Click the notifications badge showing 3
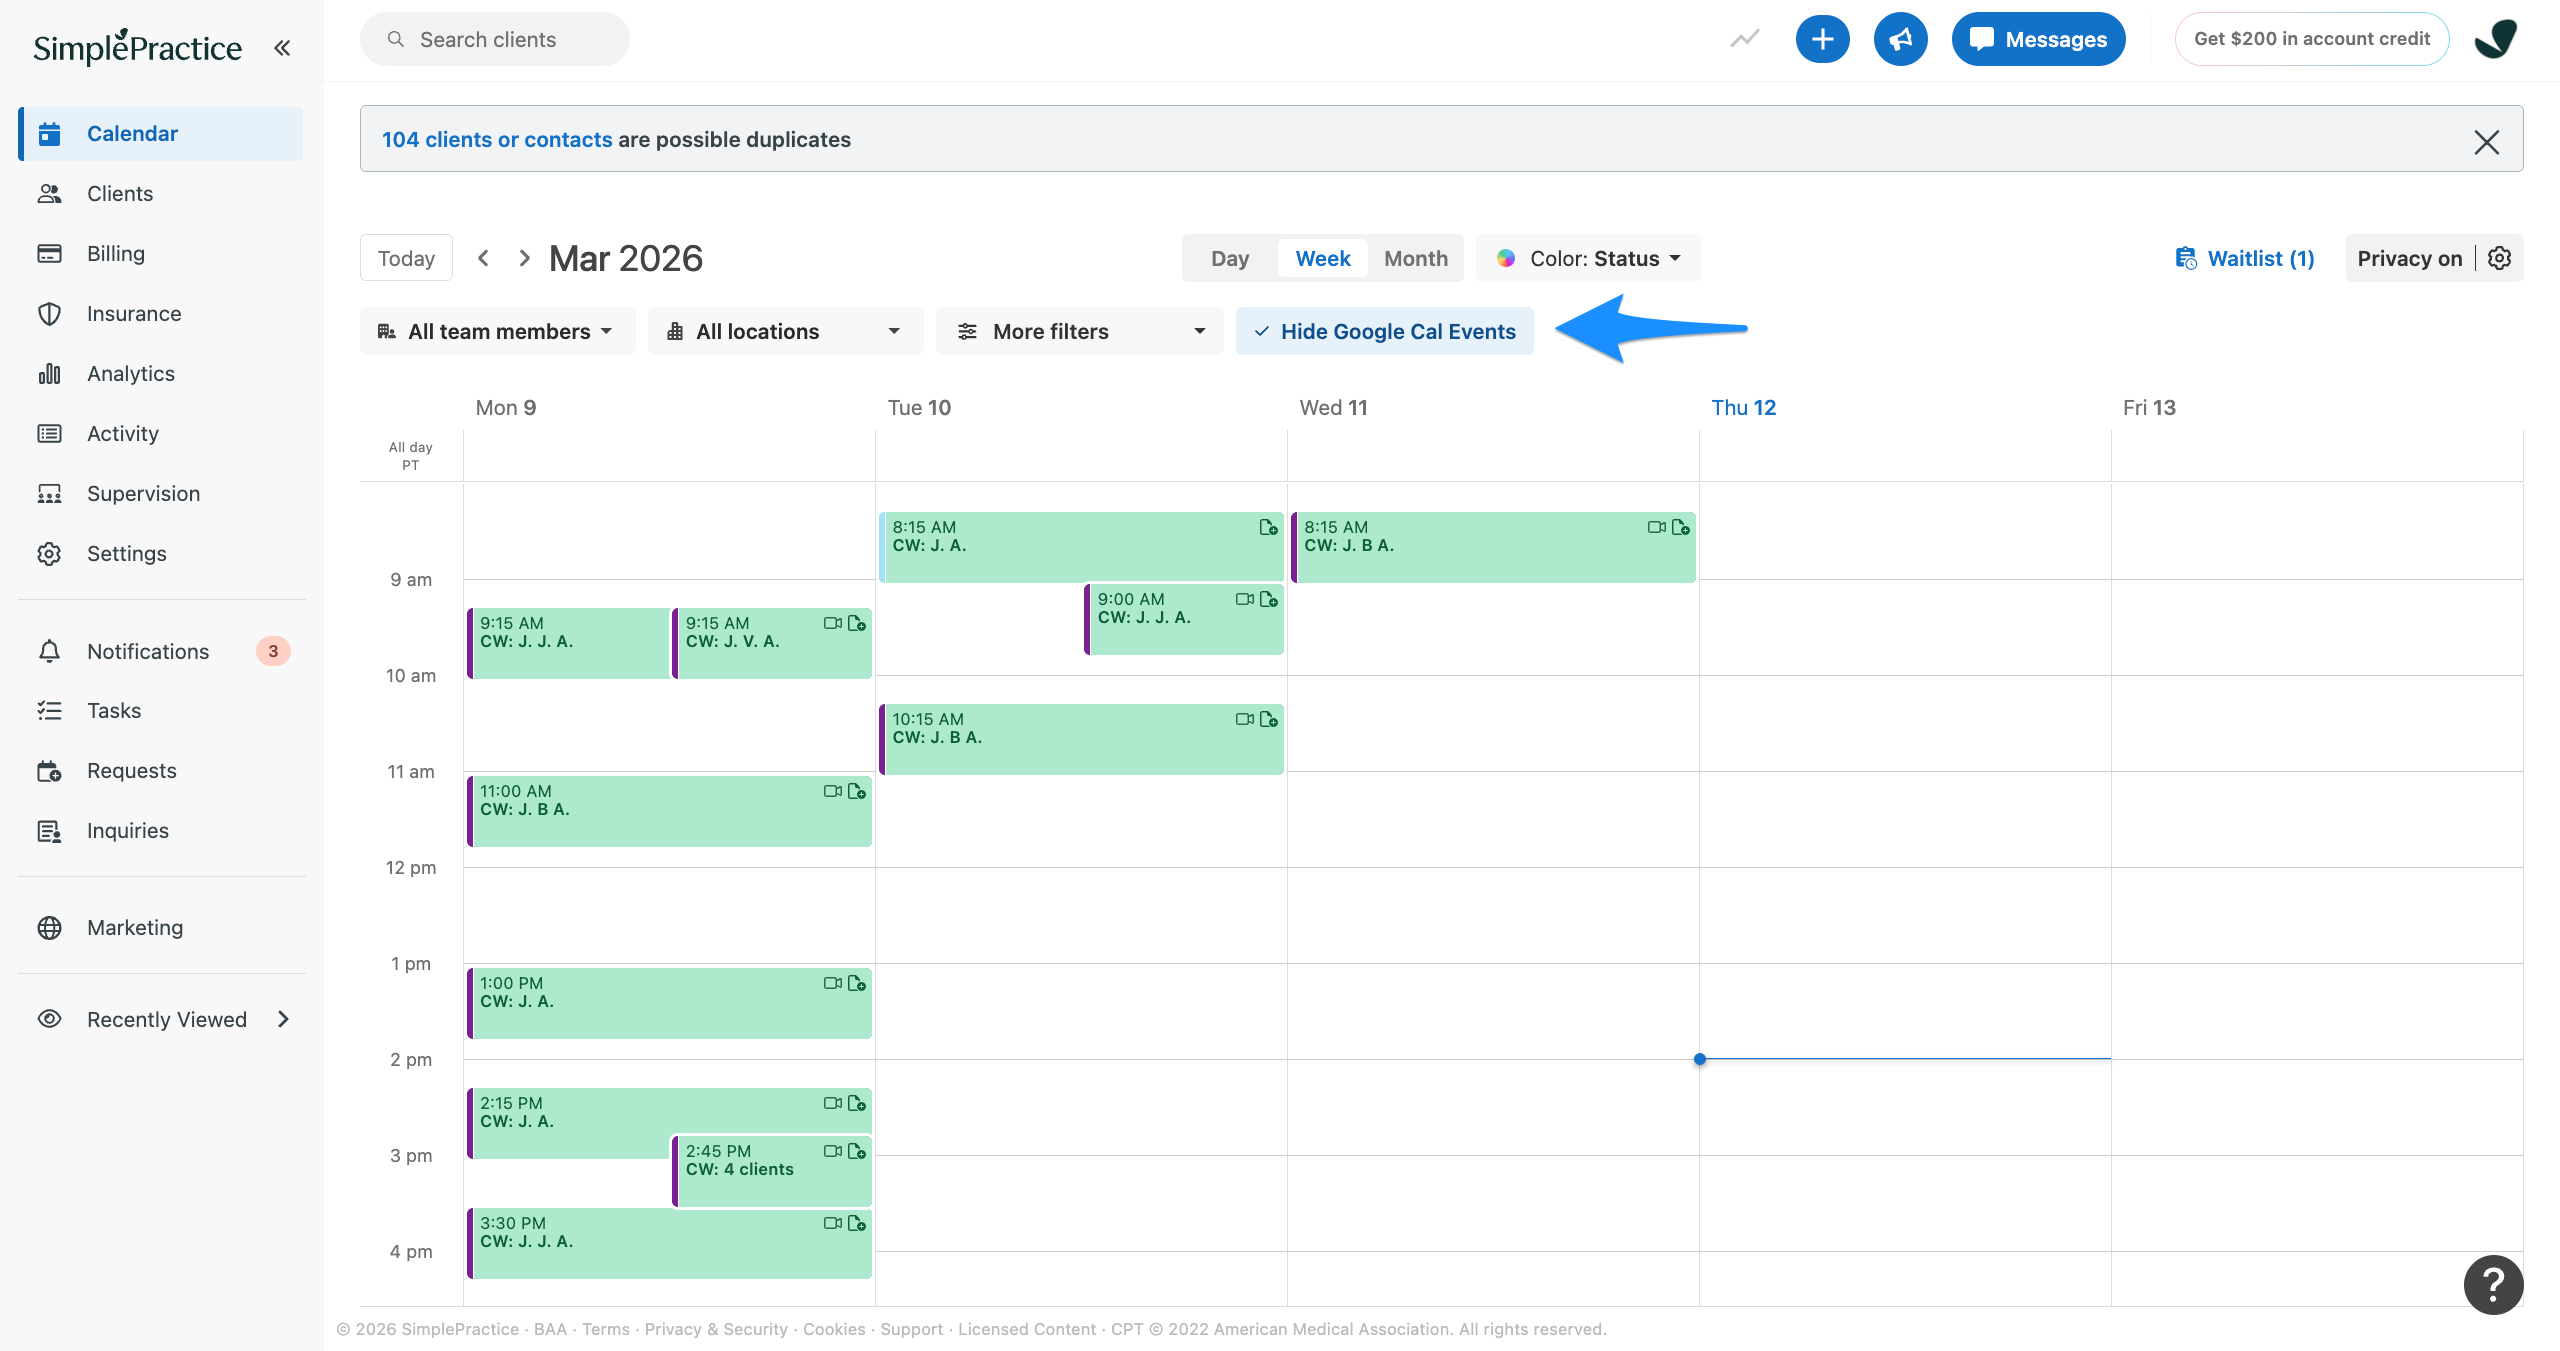Image resolution: width=2560 pixels, height=1351 pixels. coord(273,651)
